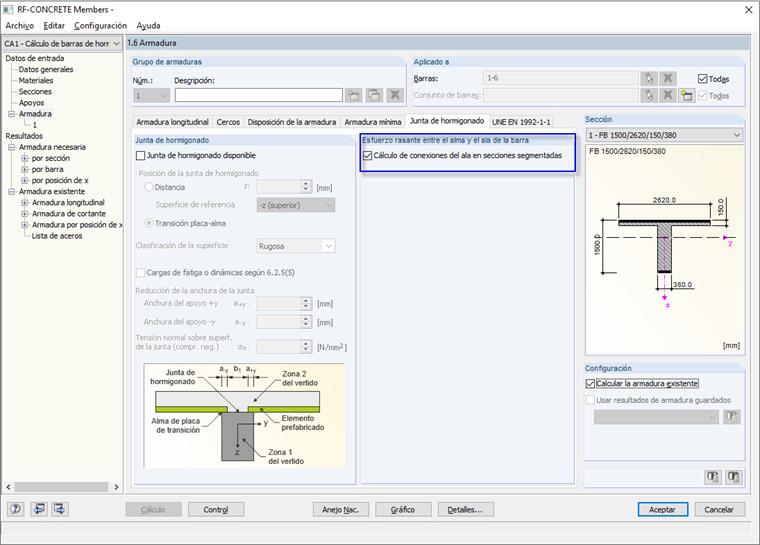The height and width of the screenshot is (545, 760).
Task: Open the CA1 case dropdown
Action: pos(116,44)
